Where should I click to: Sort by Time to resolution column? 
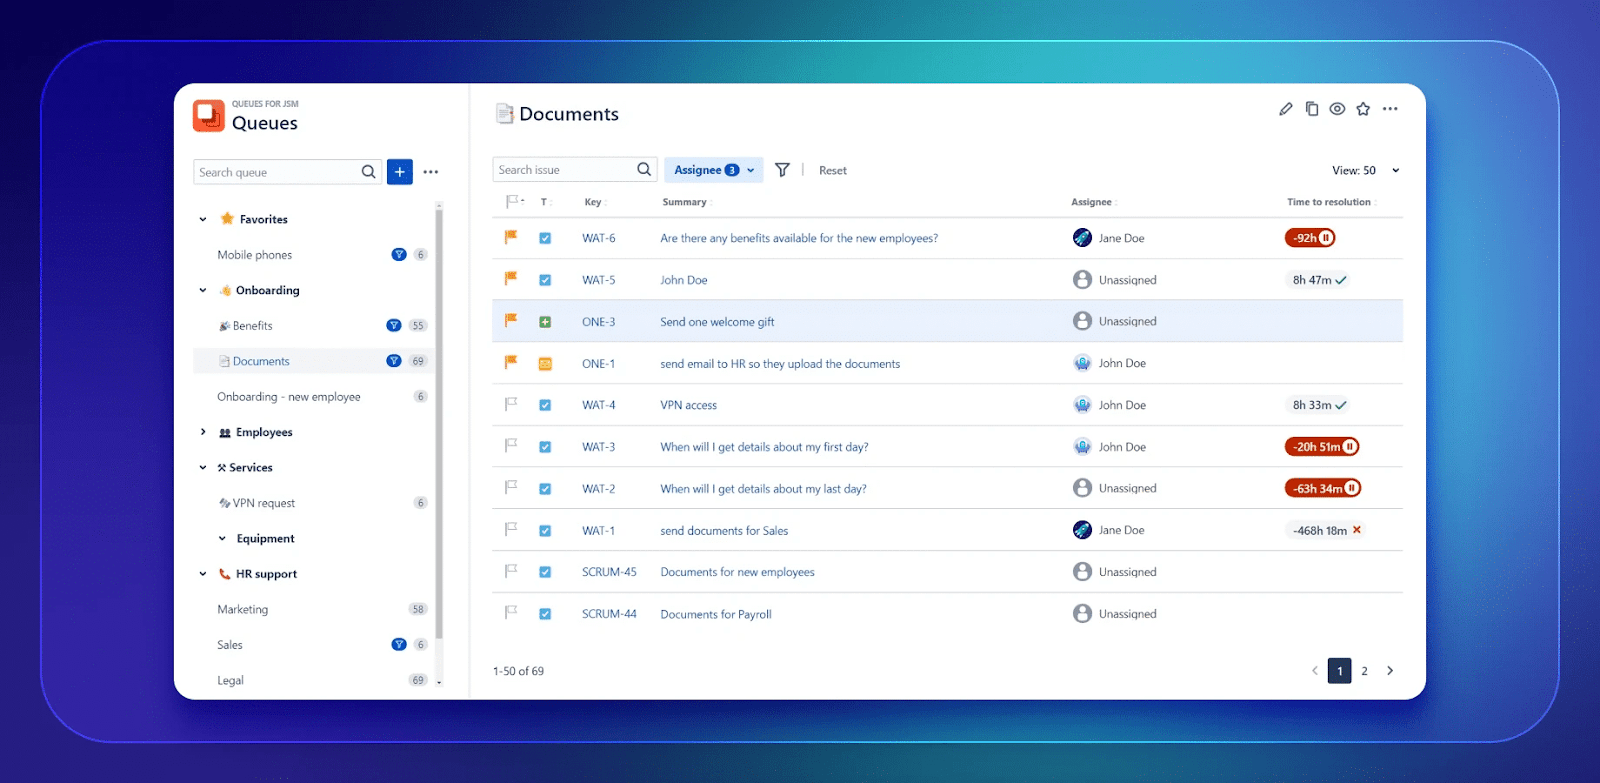tap(1331, 202)
